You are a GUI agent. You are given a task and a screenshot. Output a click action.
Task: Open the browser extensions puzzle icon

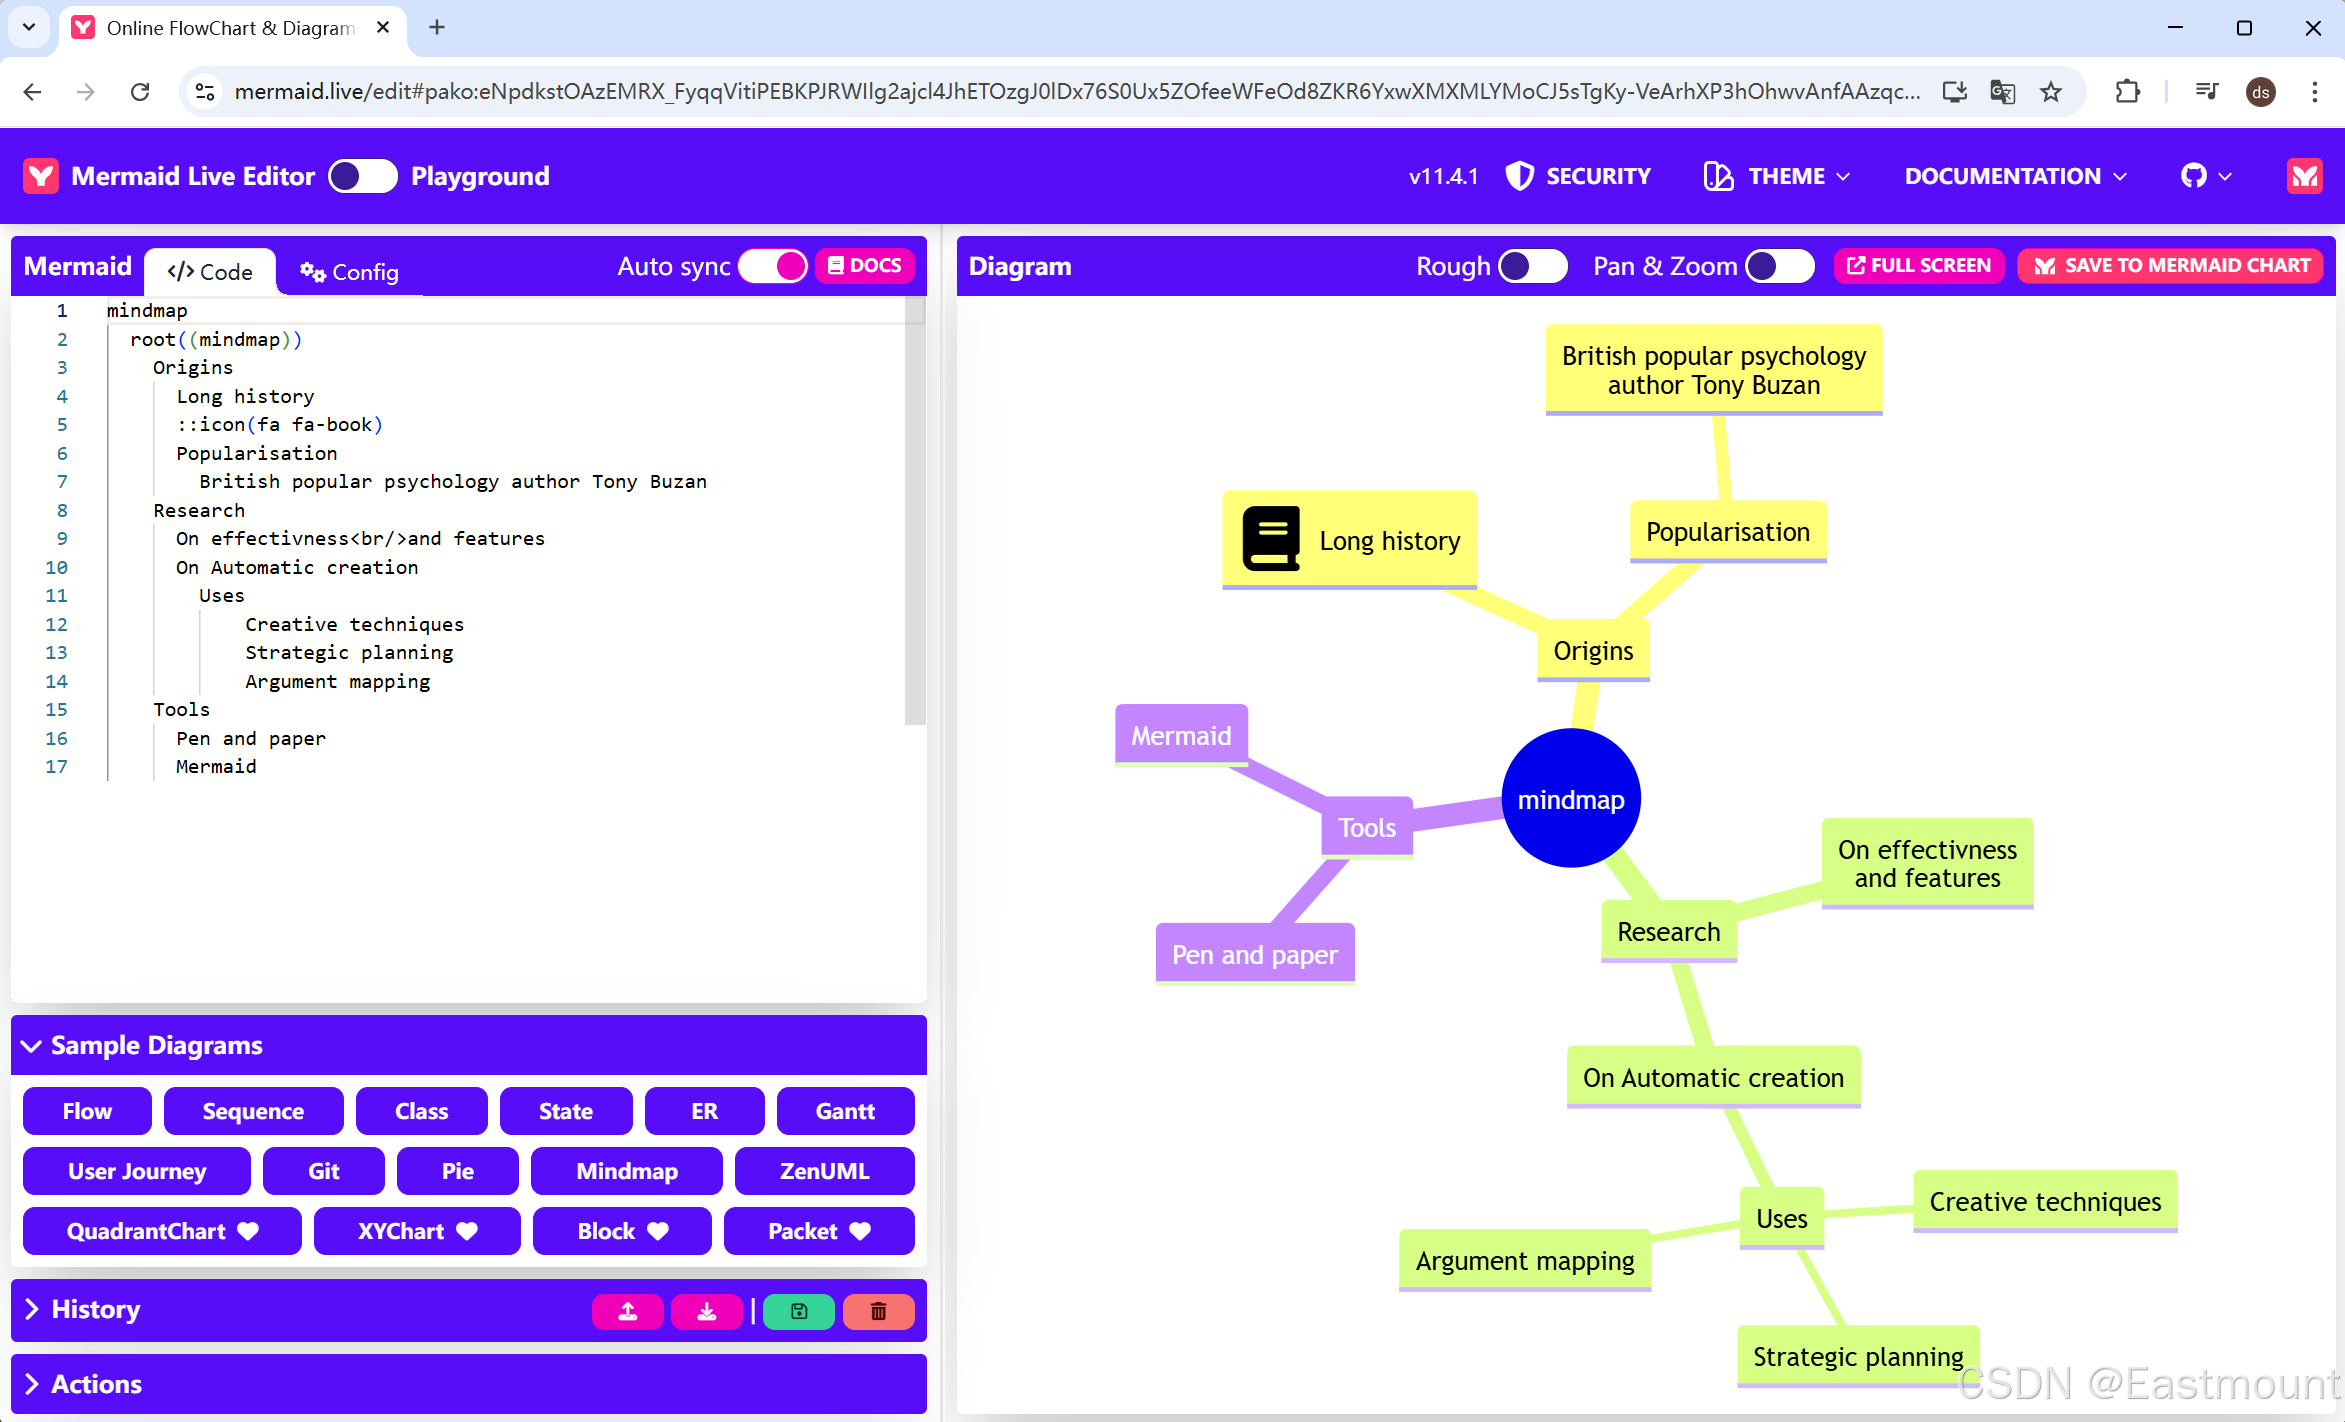[2127, 92]
